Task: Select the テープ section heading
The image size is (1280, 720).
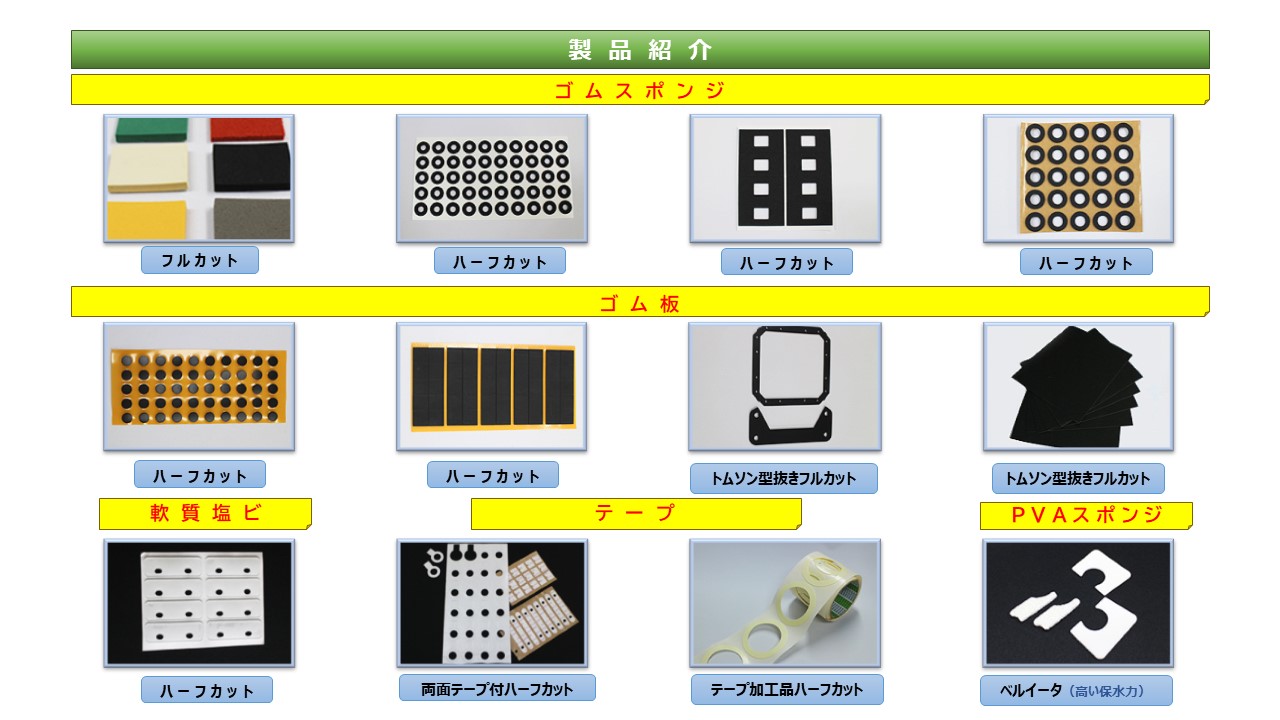Action: [x=636, y=514]
